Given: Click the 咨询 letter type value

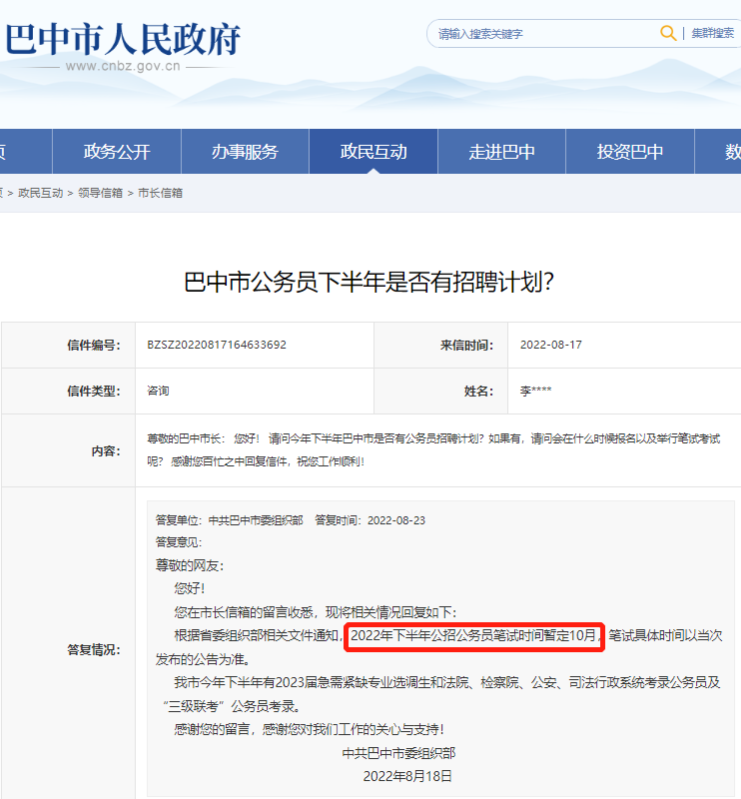Looking at the screenshot, I should click(158, 391).
